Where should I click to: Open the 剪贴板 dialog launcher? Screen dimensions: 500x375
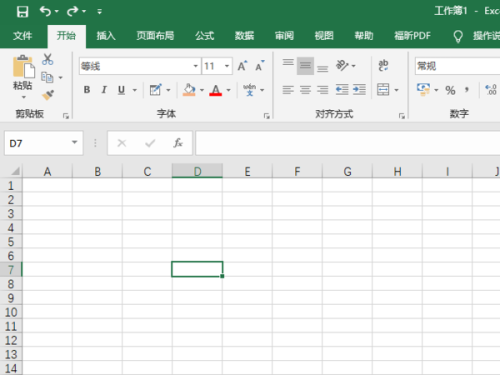pos(66,116)
